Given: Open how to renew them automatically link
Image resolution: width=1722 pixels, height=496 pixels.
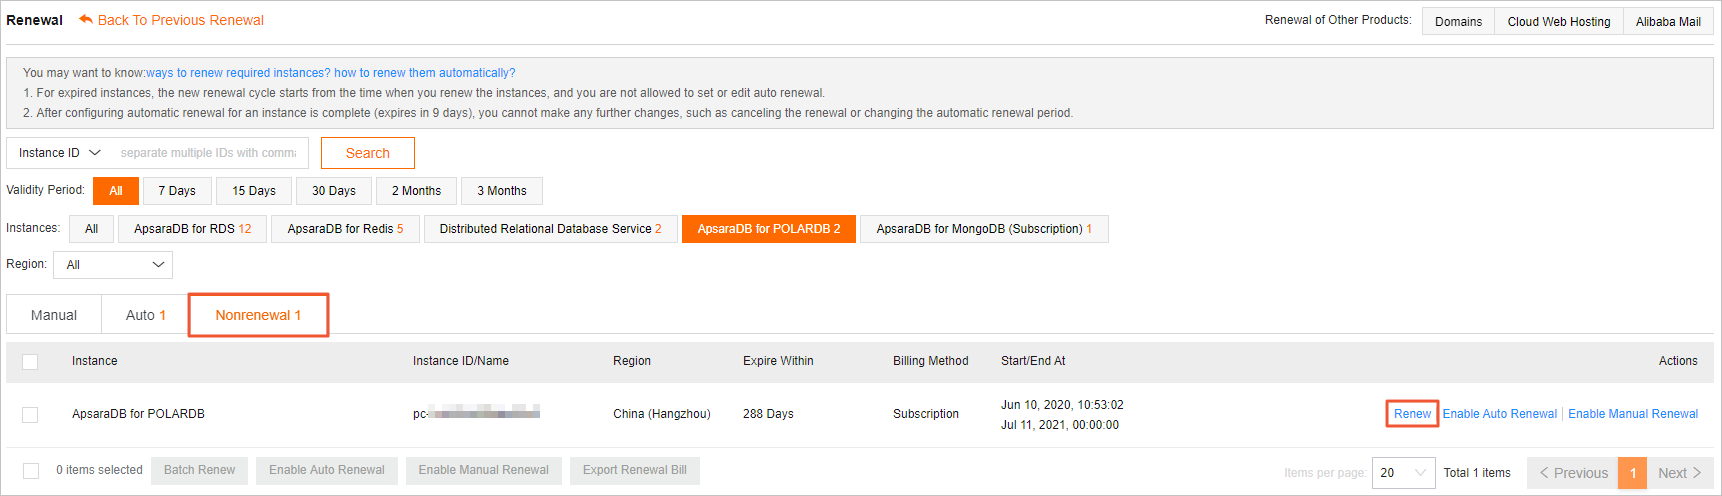Looking at the screenshot, I should [x=425, y=73].
